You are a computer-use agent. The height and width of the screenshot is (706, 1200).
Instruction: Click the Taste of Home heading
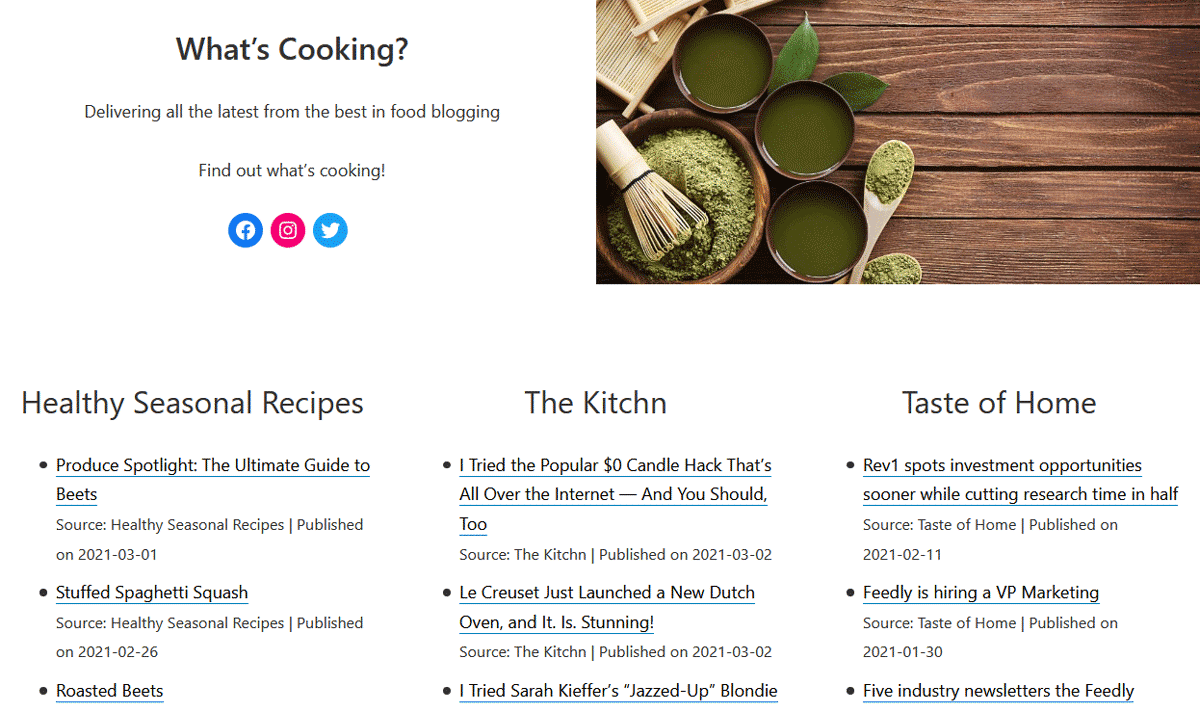998,403
